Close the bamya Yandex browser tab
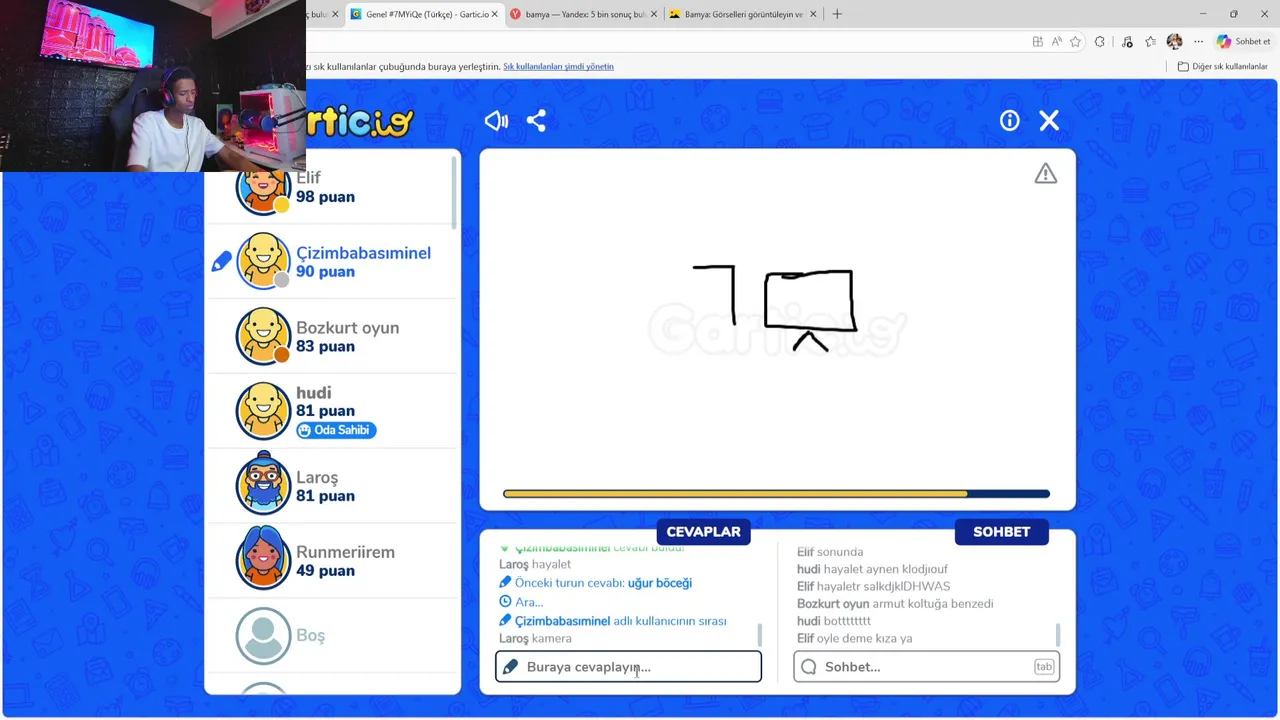The width and height of the screenshot is (1280, 720). 654,14
